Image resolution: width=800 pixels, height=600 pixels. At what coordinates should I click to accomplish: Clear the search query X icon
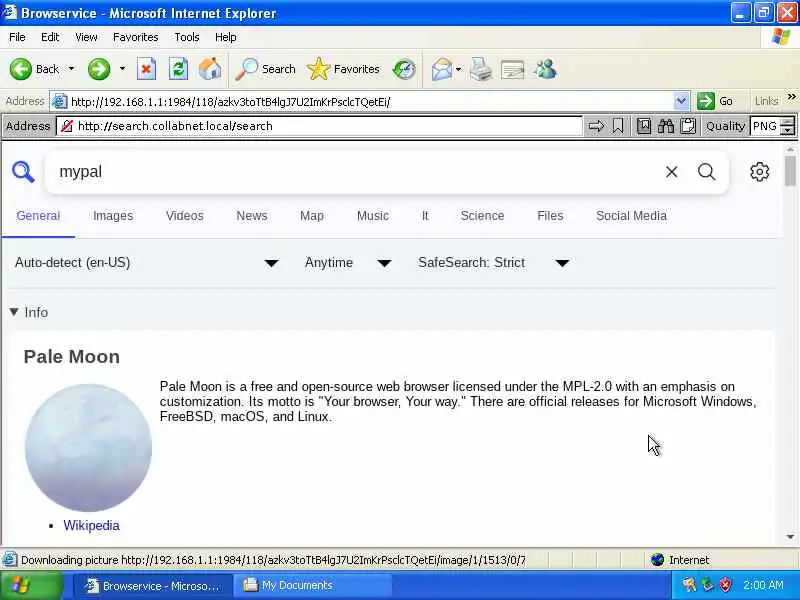pyautogui.click(x=671, y=172)
